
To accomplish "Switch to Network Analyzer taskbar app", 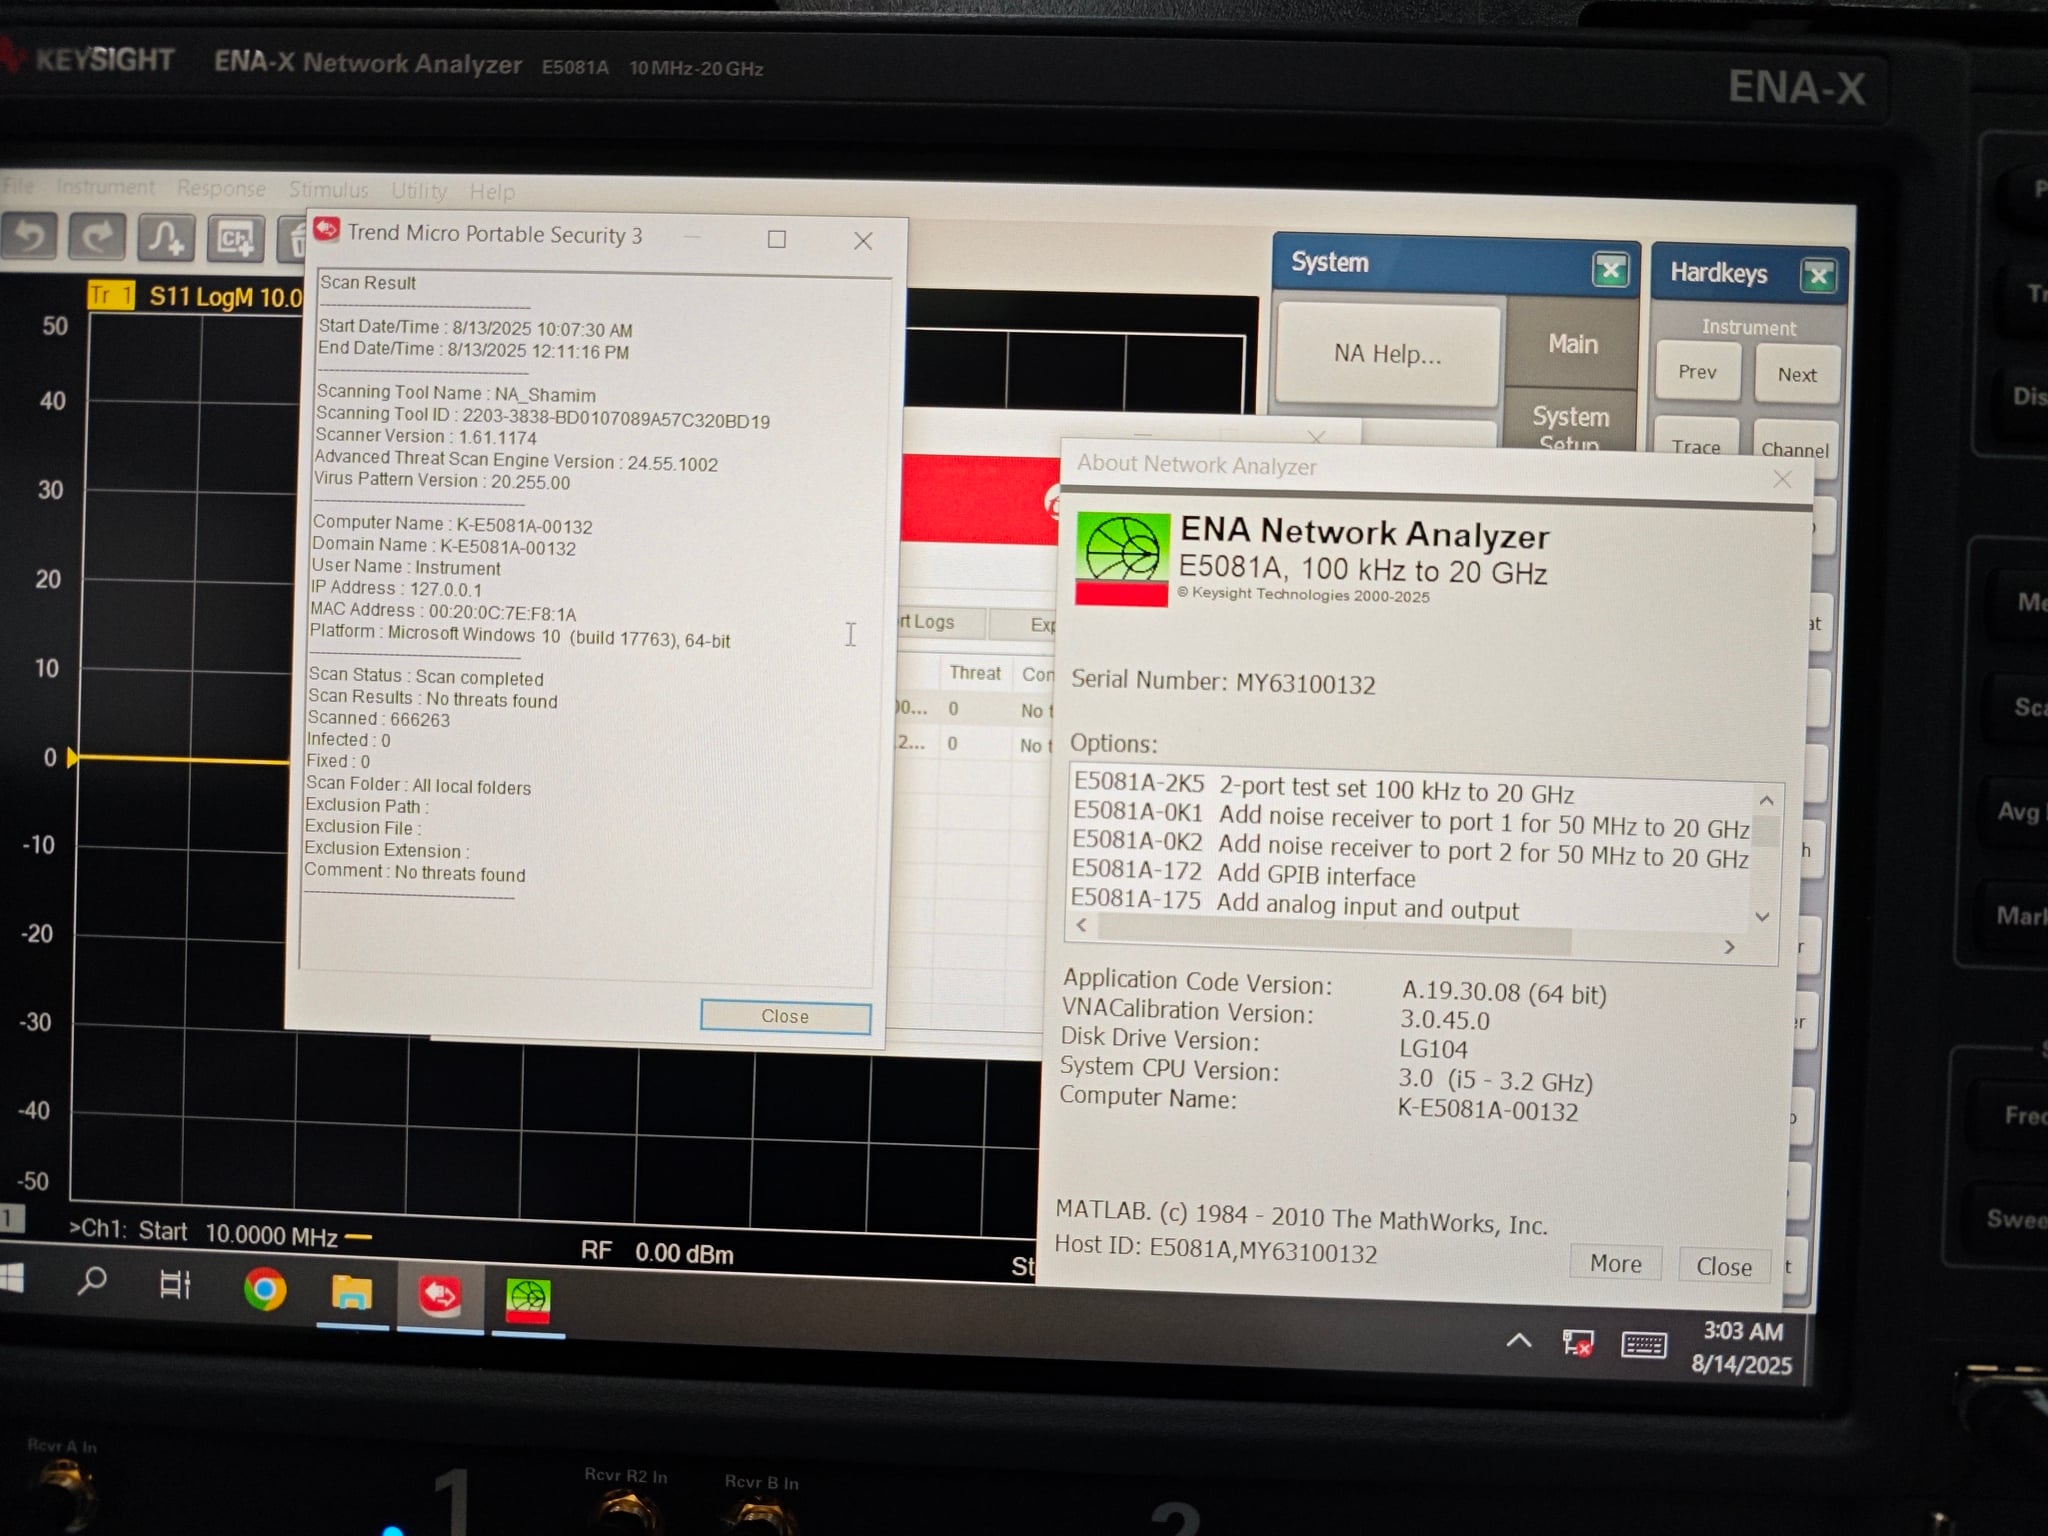I will click(x=527, y=1303).
